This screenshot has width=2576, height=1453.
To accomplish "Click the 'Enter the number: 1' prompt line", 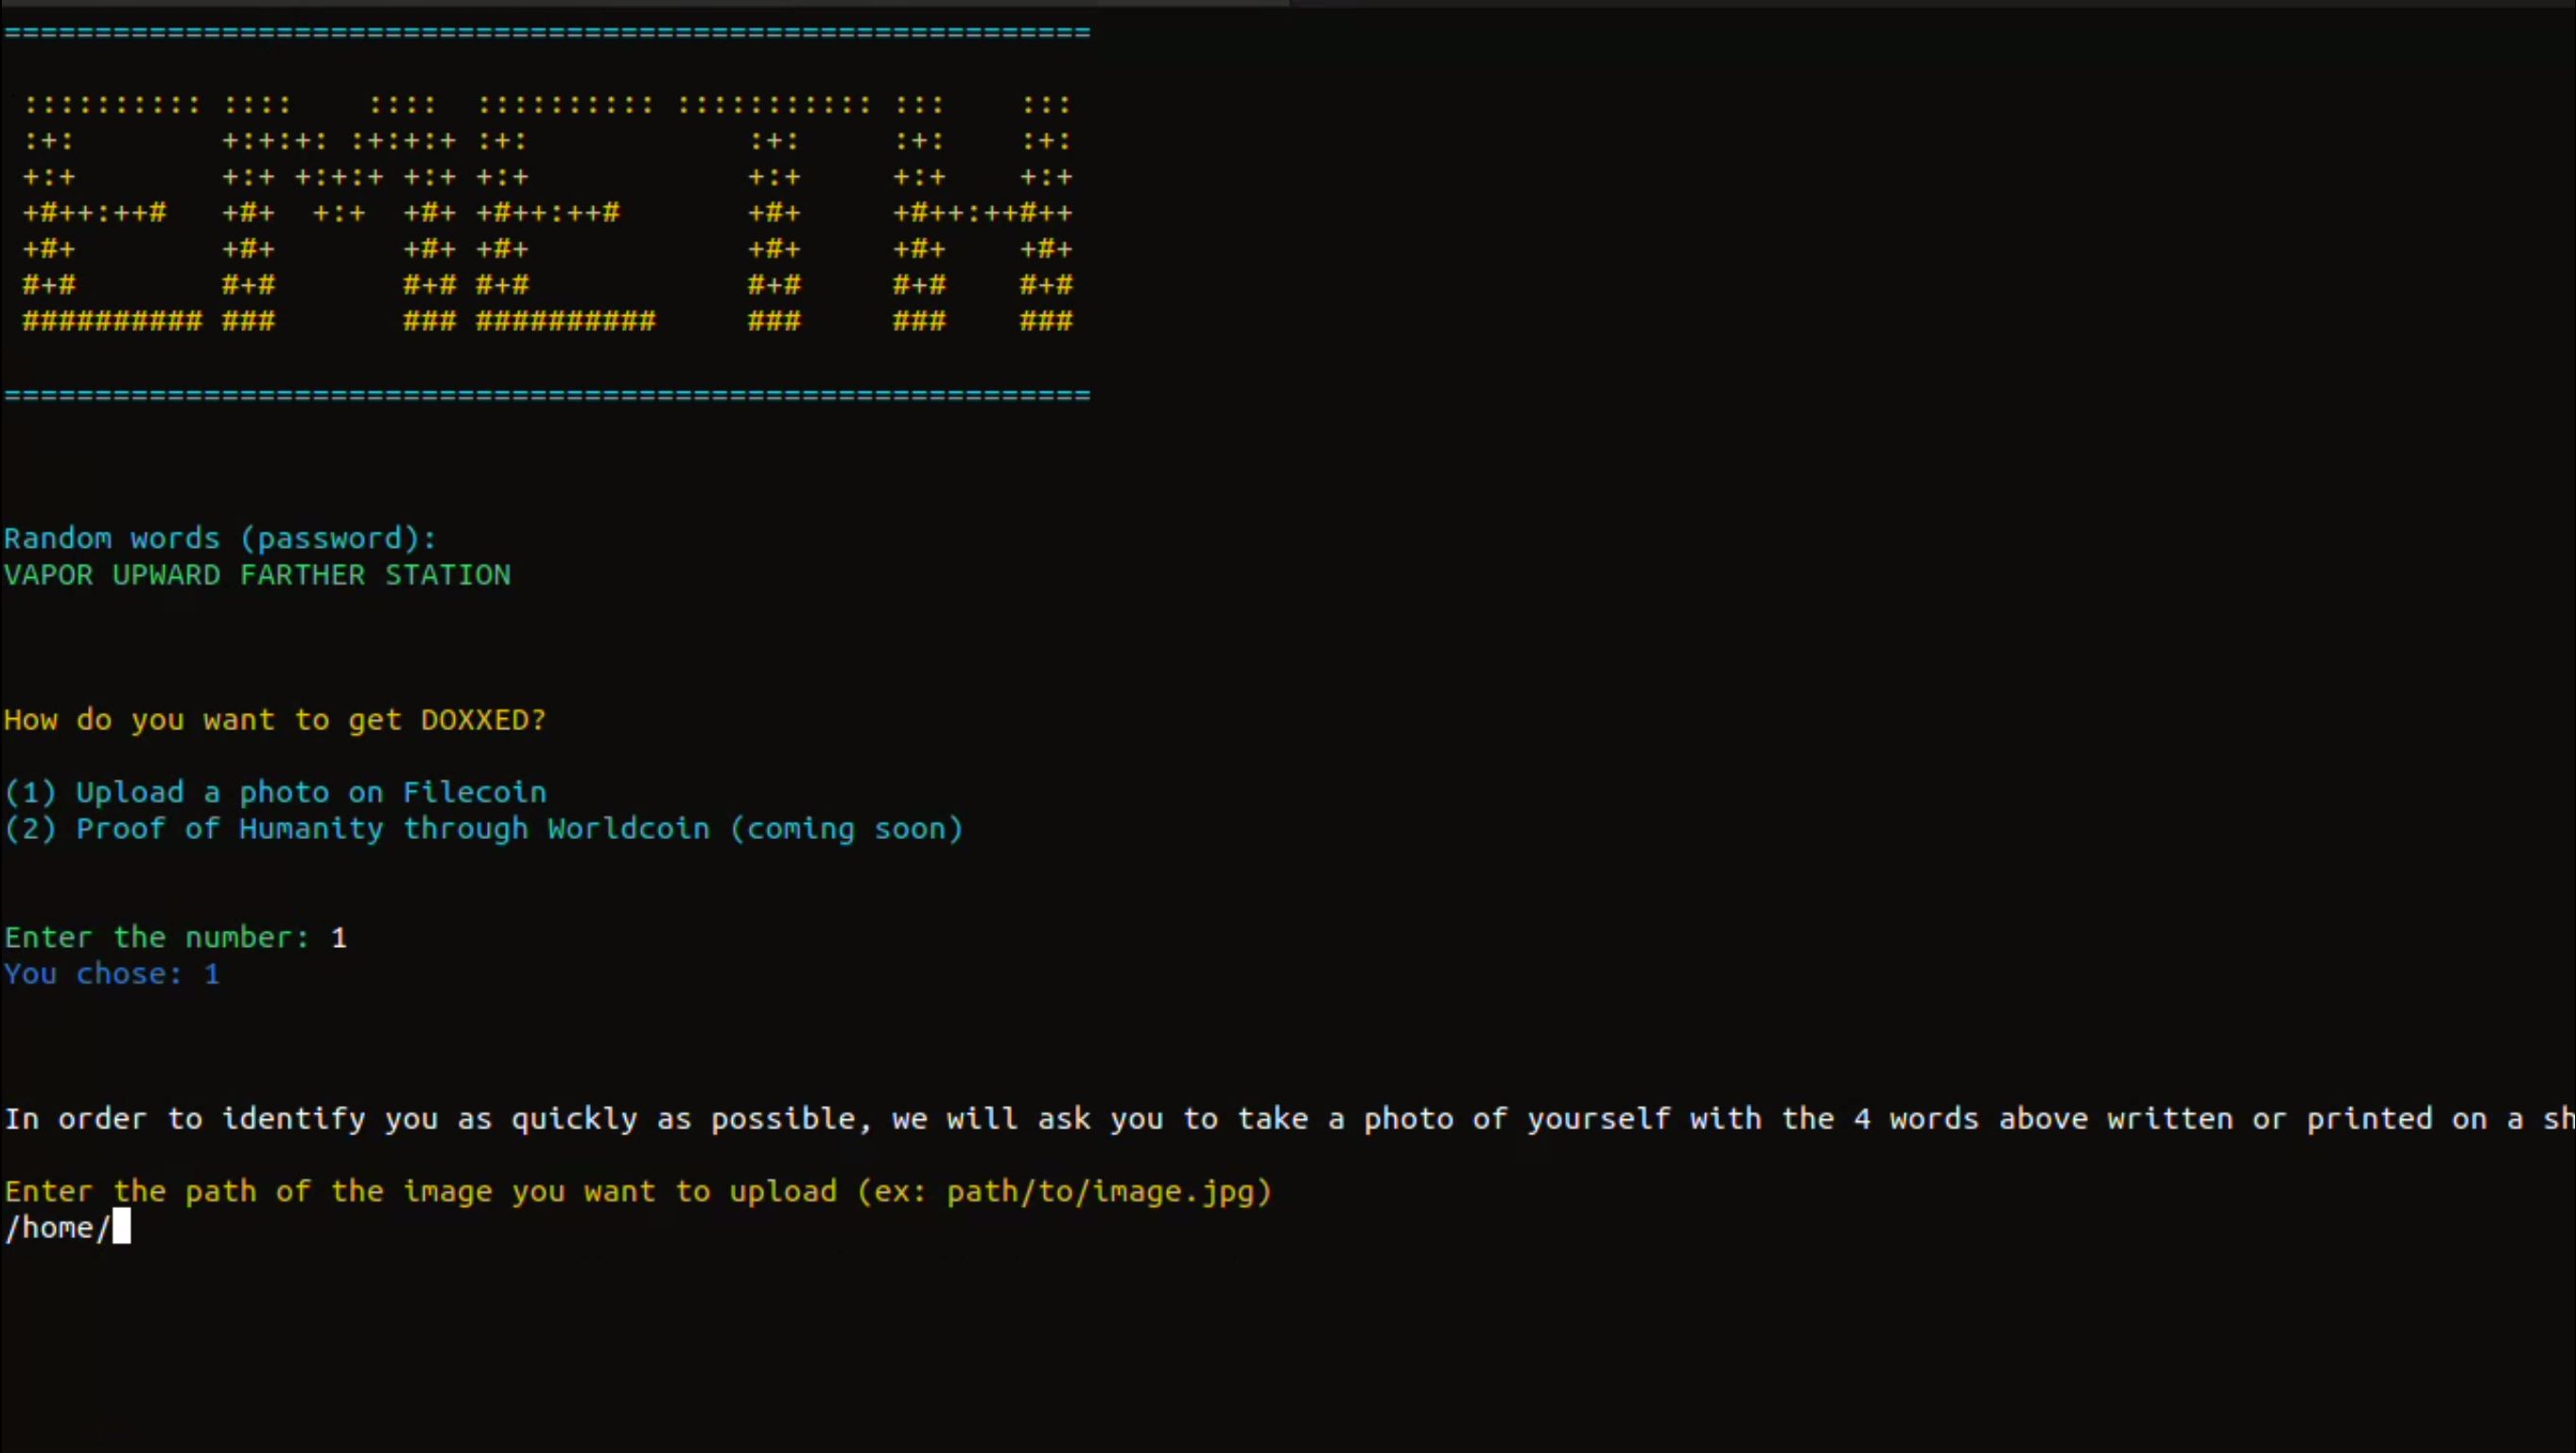I will coord(175,938).
